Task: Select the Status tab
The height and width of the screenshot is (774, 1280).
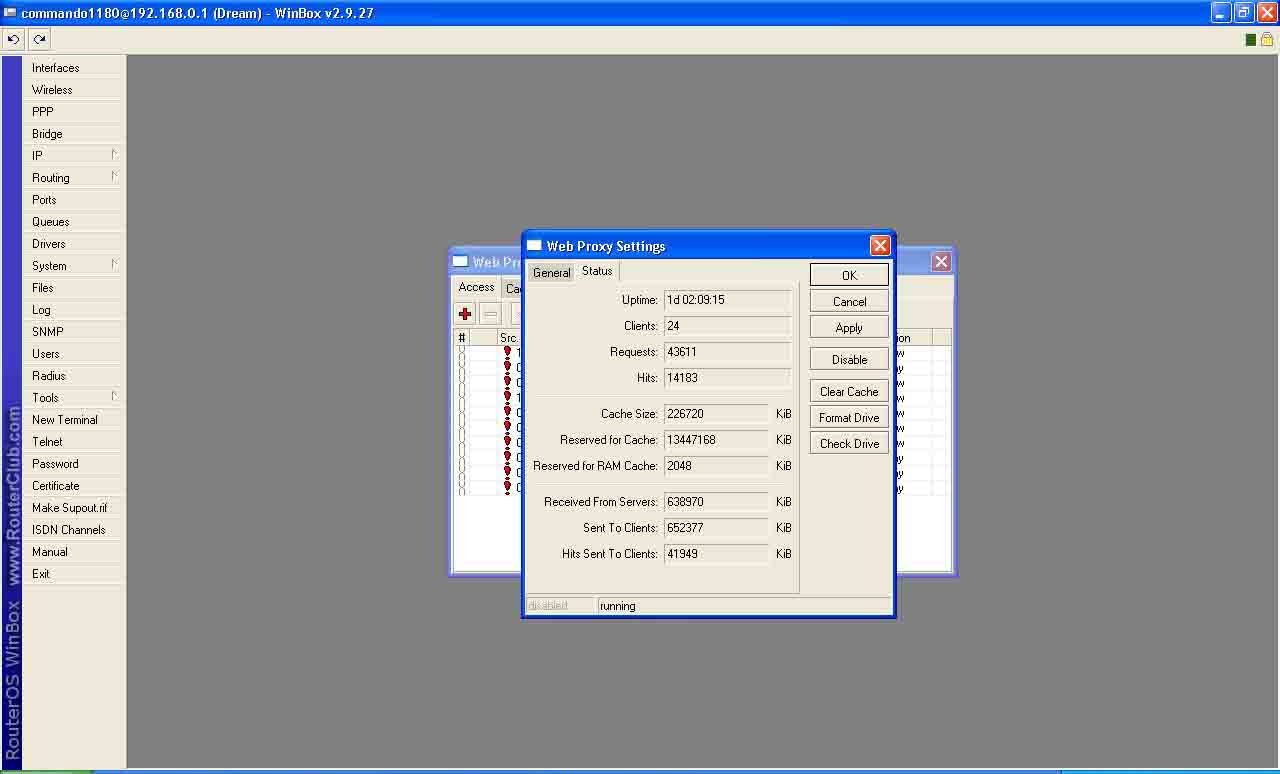Action: 597,271
